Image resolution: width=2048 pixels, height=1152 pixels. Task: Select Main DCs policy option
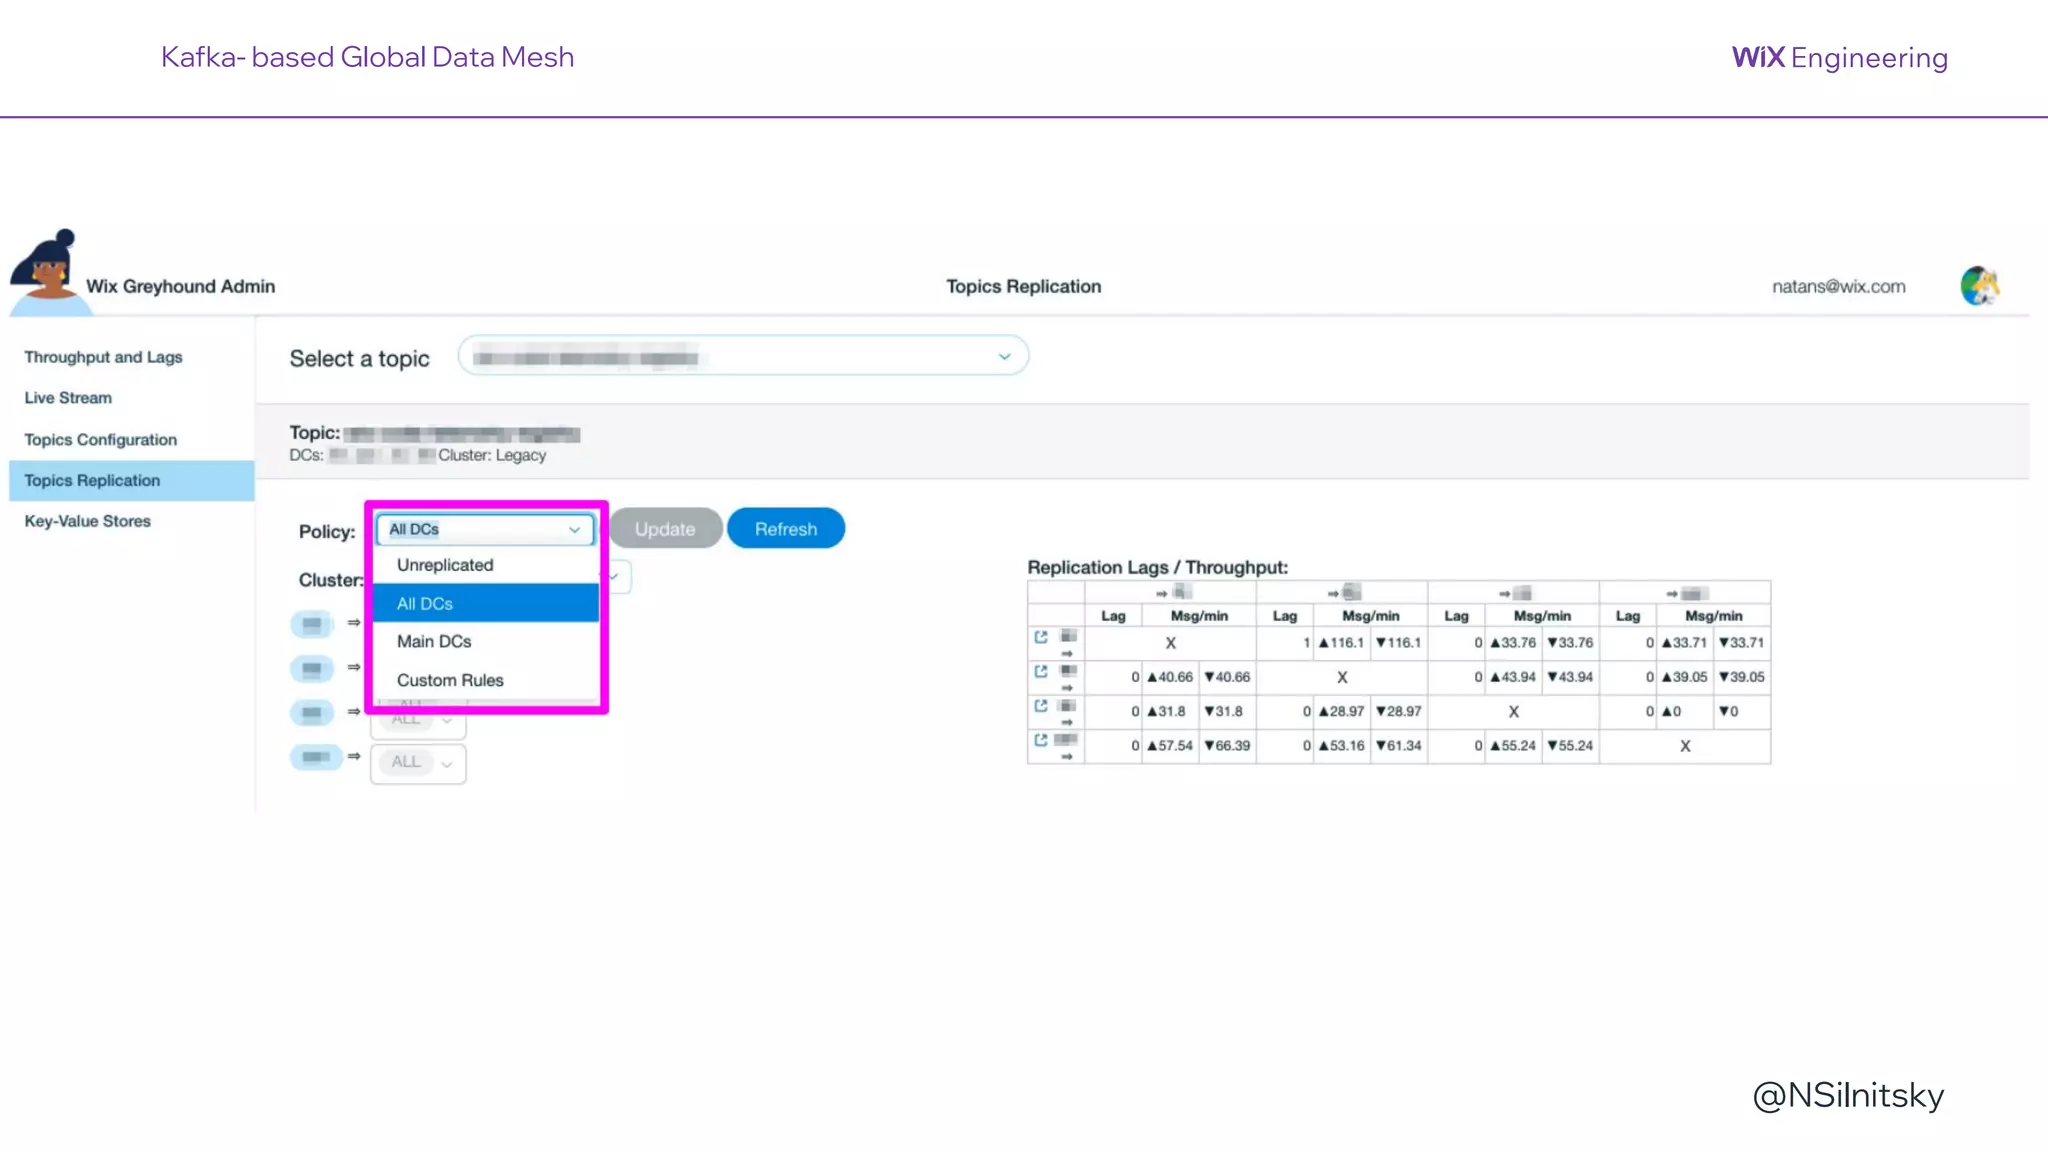click(434, 642)
